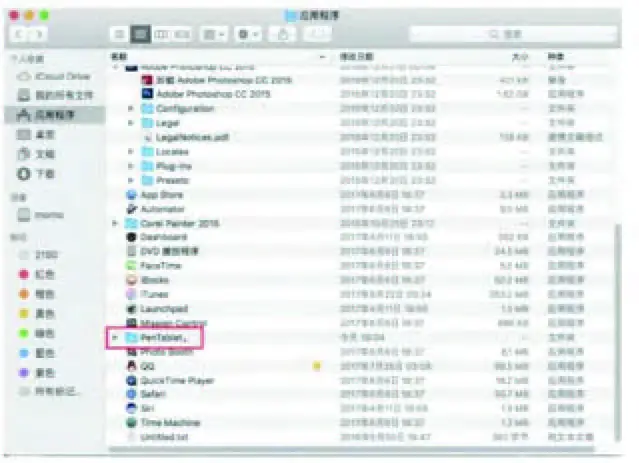
Task: Sort by the 修改日期 column header
Action: pos(357,57)
